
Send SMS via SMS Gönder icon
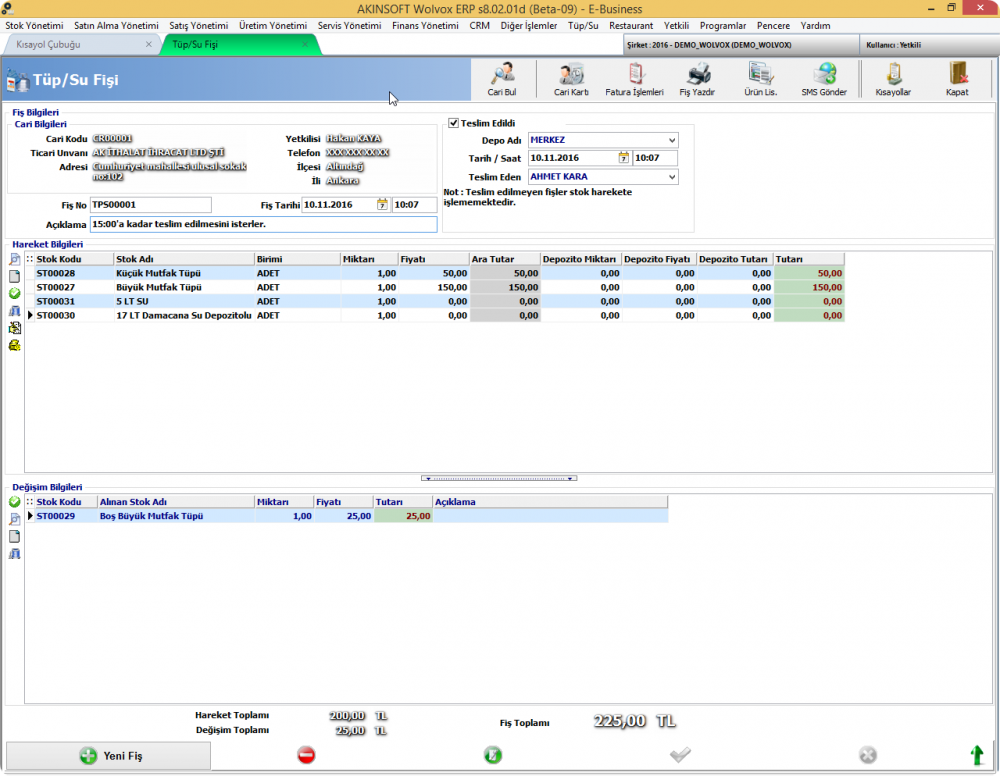824,79
